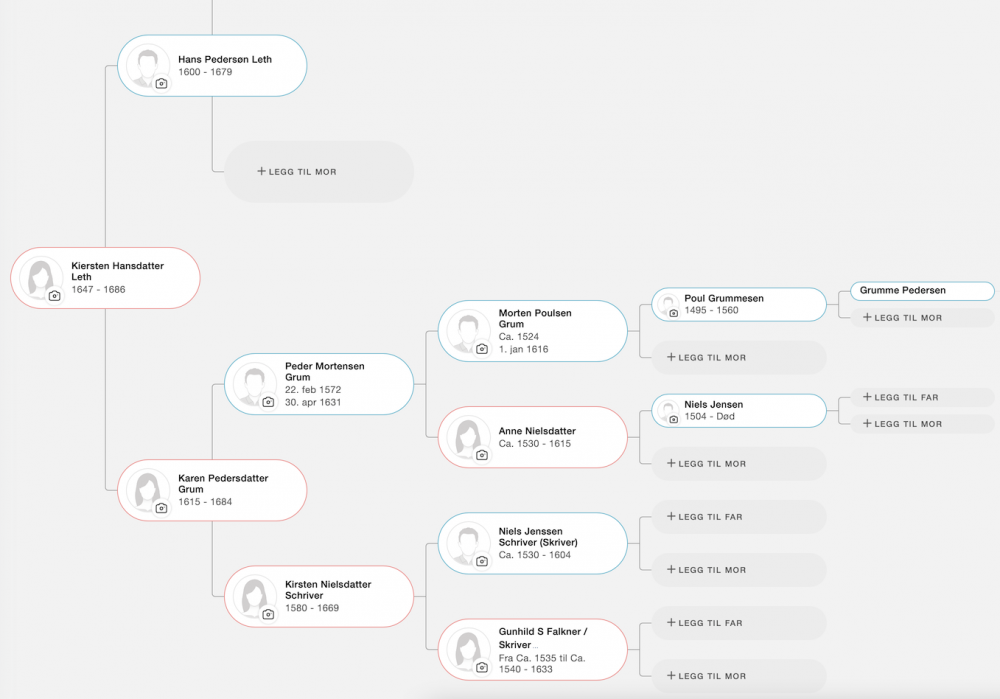The width and height of the screenshot is (1000, 699).
Task: Click camera icon on Poul Grummesen card
Action: pos(674,313)
